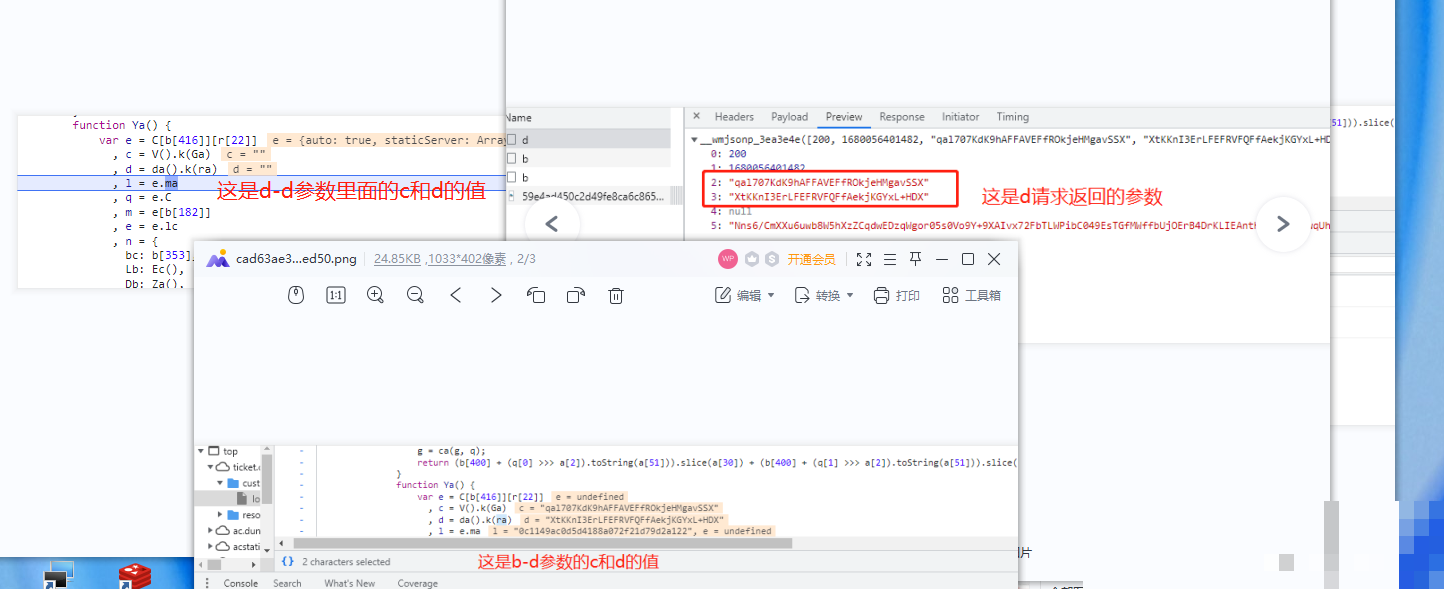The height and width of the screenshot is (589, 1444).
Task: Pin the image viewer window on top
Action: click(915, 260)
